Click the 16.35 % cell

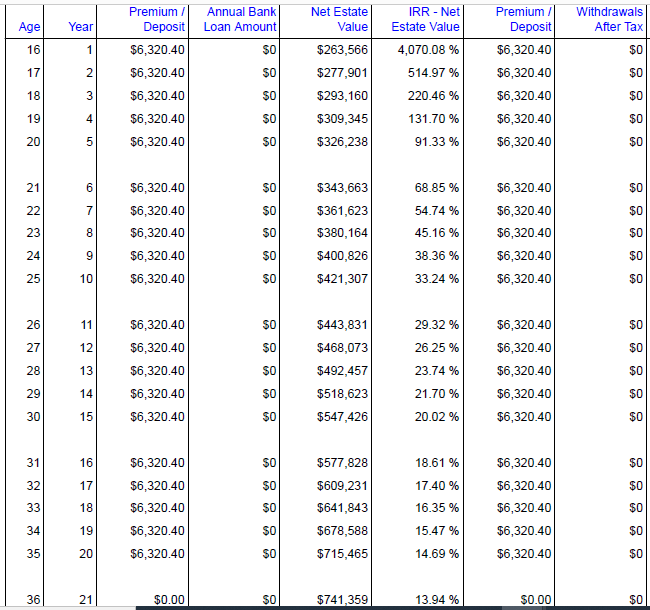point(437,508)
